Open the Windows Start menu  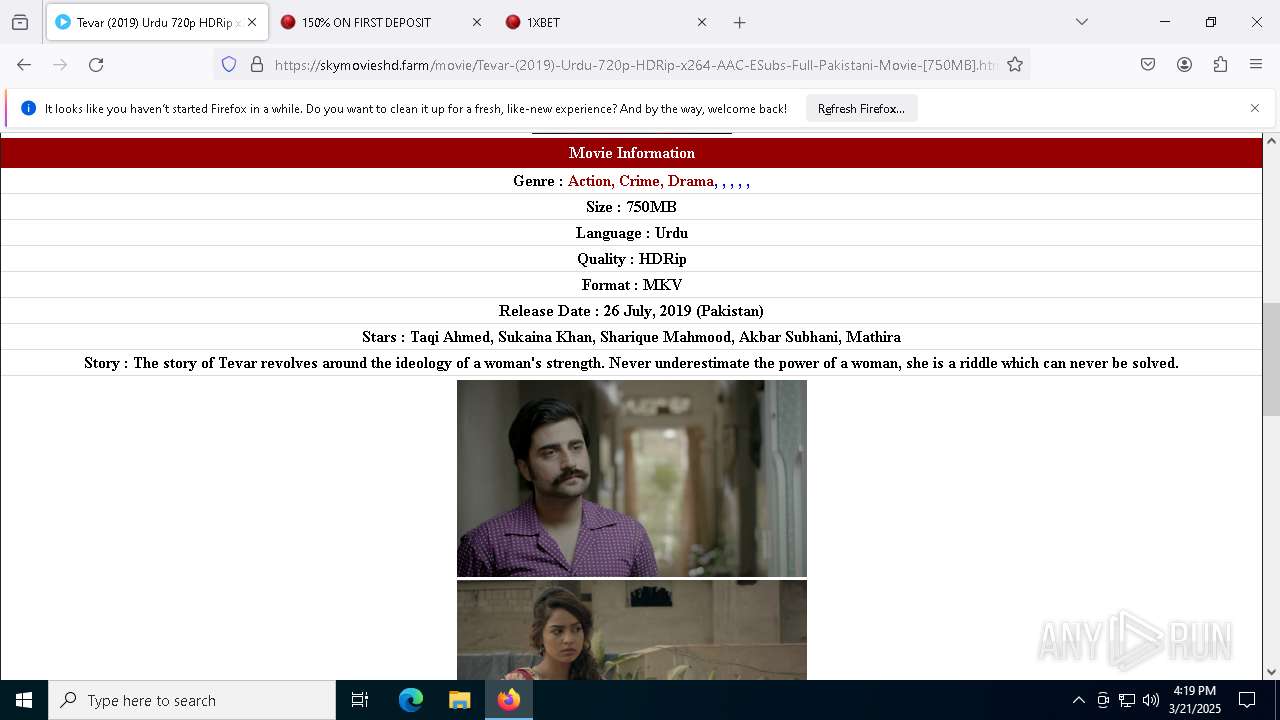tap(24, 700)
